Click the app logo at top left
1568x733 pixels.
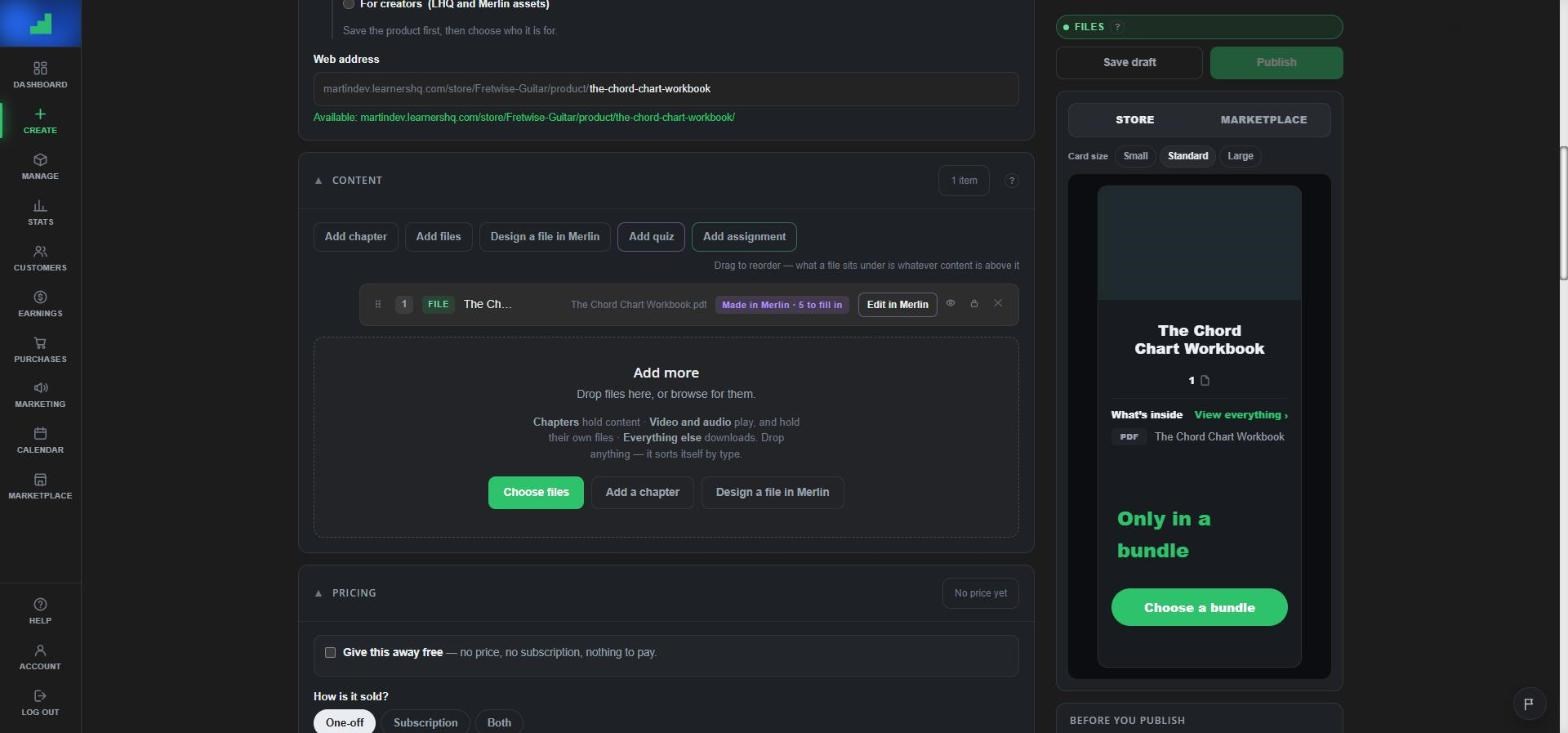[40, 23]
